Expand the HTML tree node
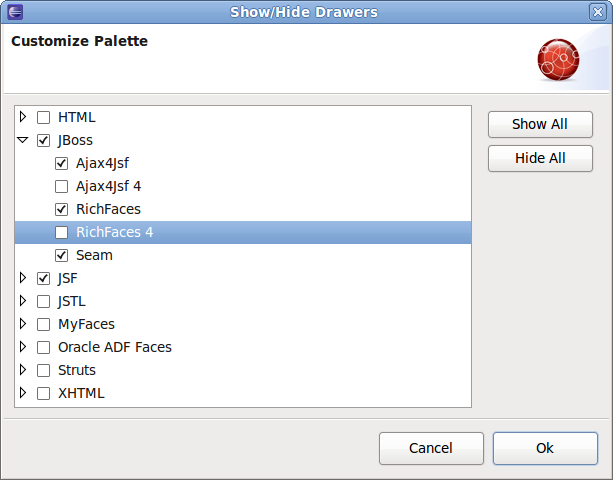The width and height of the screenshot is (613, 480). tap(23, 117)
